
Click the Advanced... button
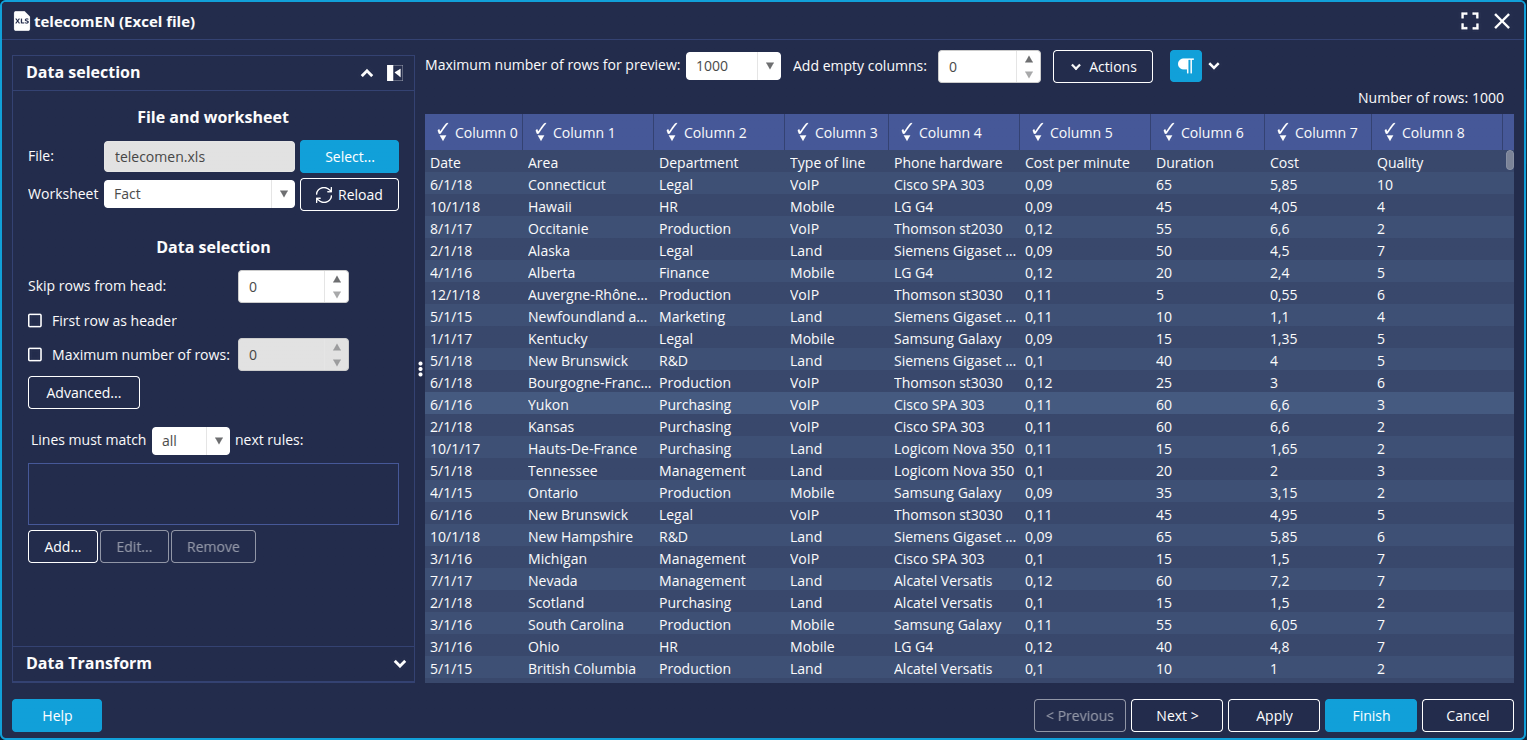coord(84,393)
